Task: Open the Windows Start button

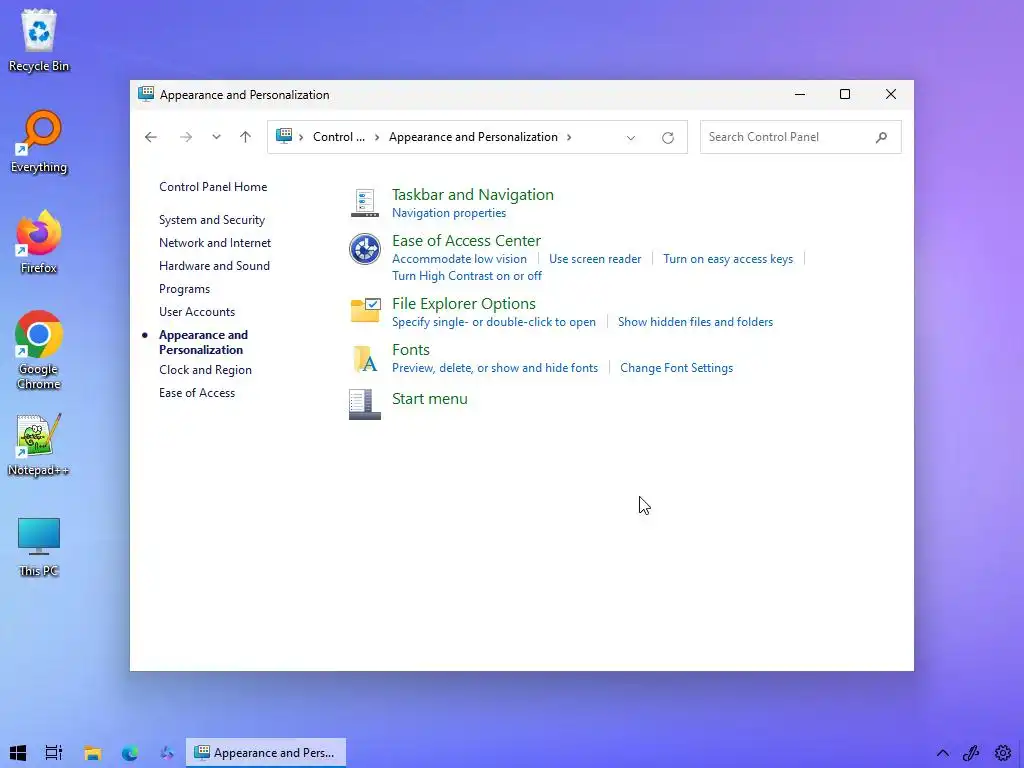Action: (x=18, y=753)
